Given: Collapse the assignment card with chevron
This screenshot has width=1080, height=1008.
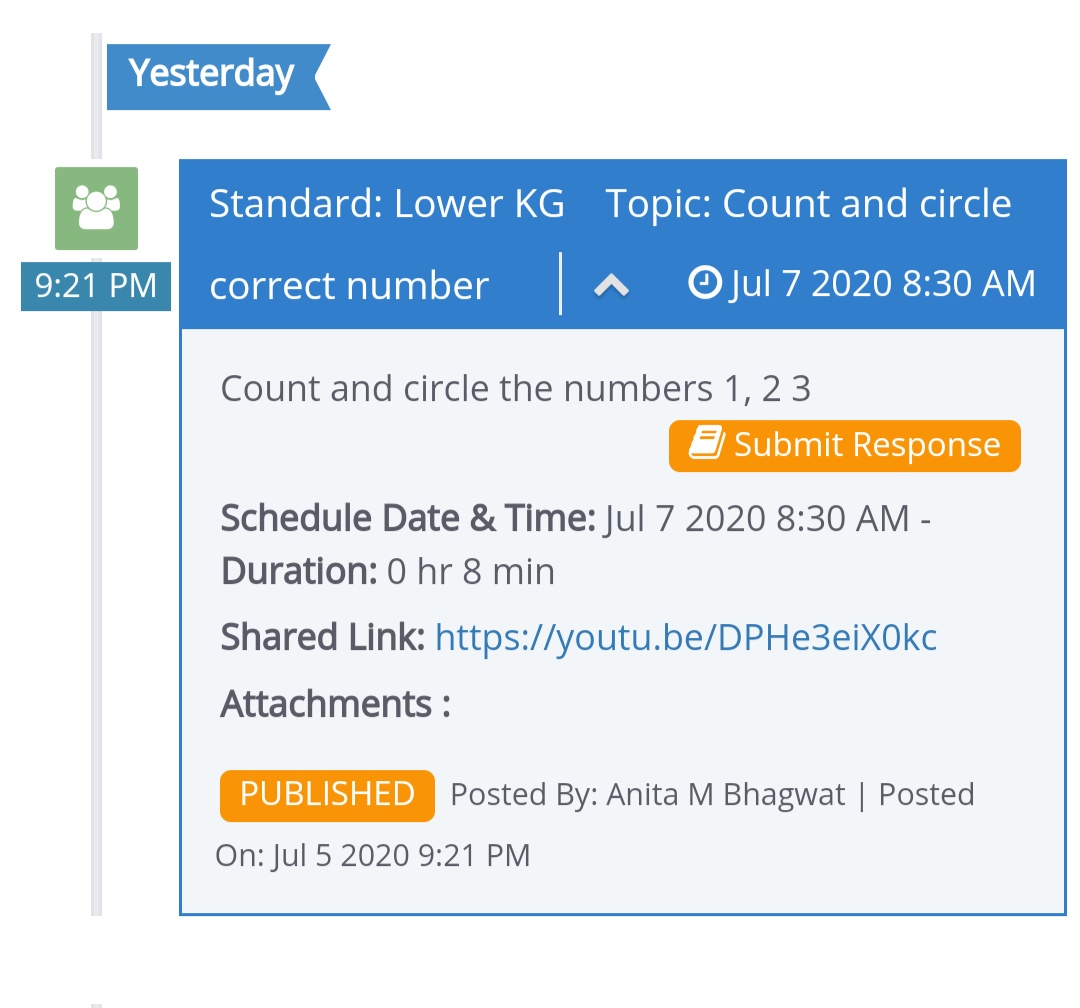Looking at the screenshot, I should pos(611,285).
